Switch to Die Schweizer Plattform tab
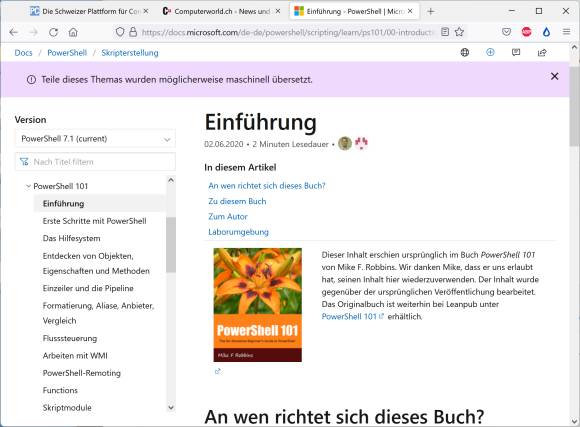 pyautogui.click(x=88, y=11)
